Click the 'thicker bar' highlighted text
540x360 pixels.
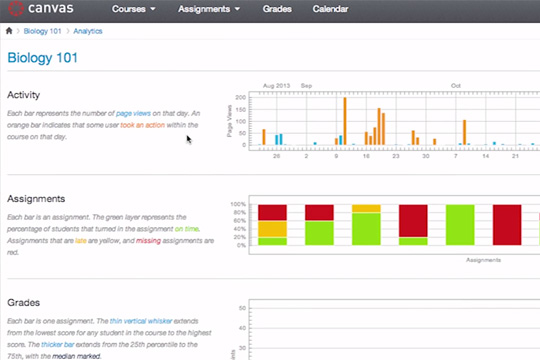58,344
